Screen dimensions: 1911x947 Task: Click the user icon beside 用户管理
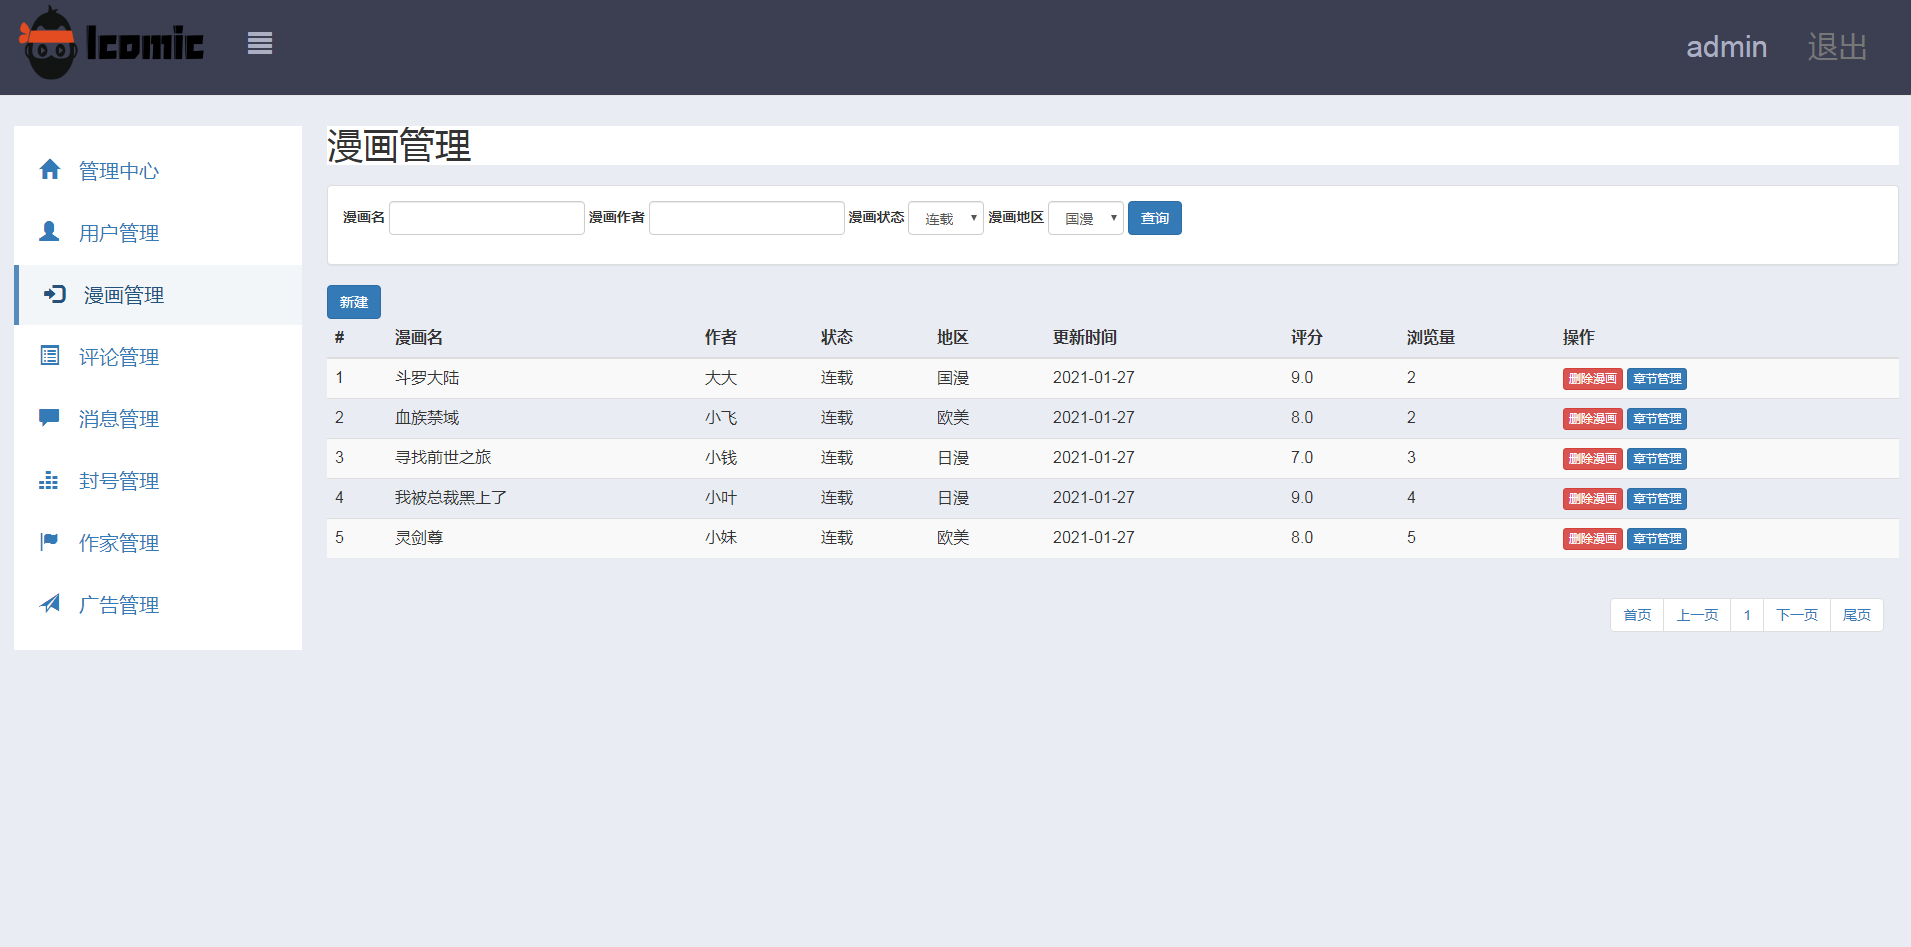tap(49, 232)
